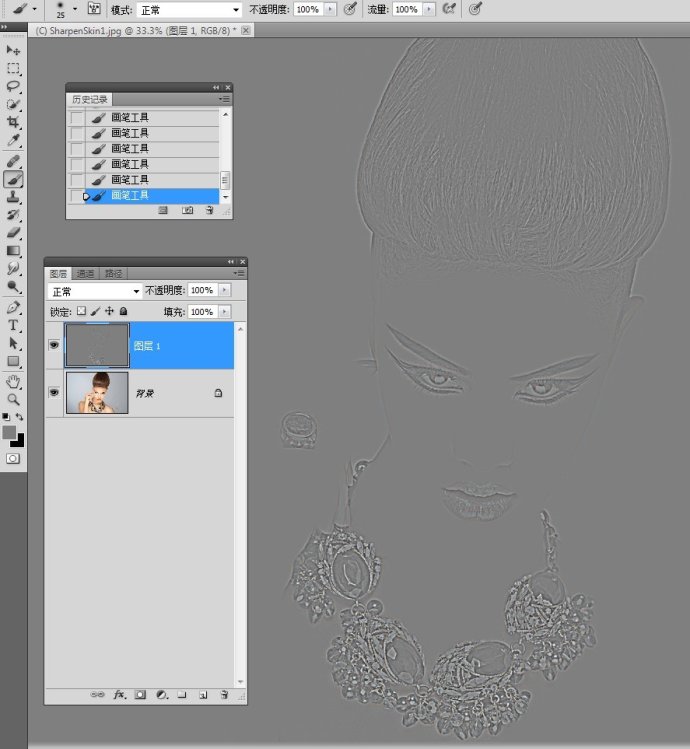Select the Zoom tool

(13, 400)
